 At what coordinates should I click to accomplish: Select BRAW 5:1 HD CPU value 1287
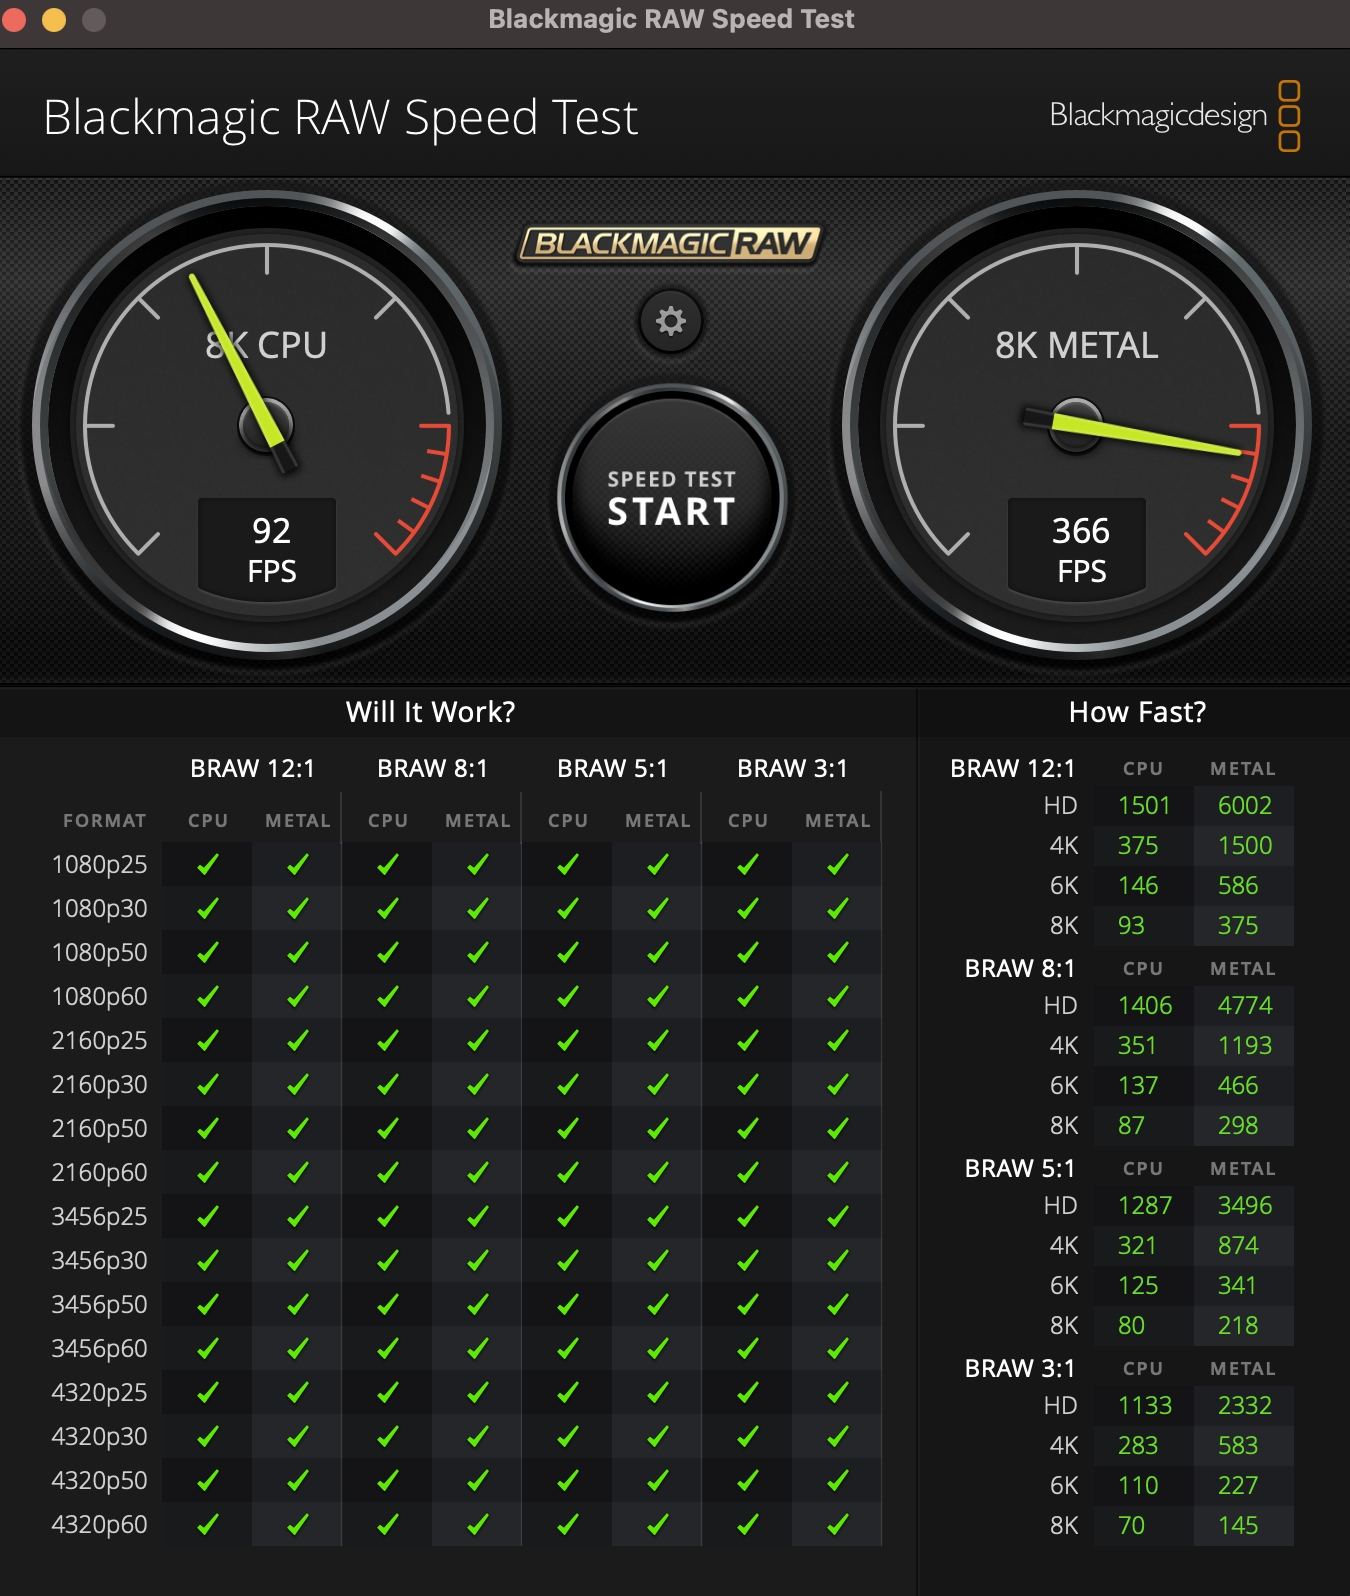click(1145, 1206)
